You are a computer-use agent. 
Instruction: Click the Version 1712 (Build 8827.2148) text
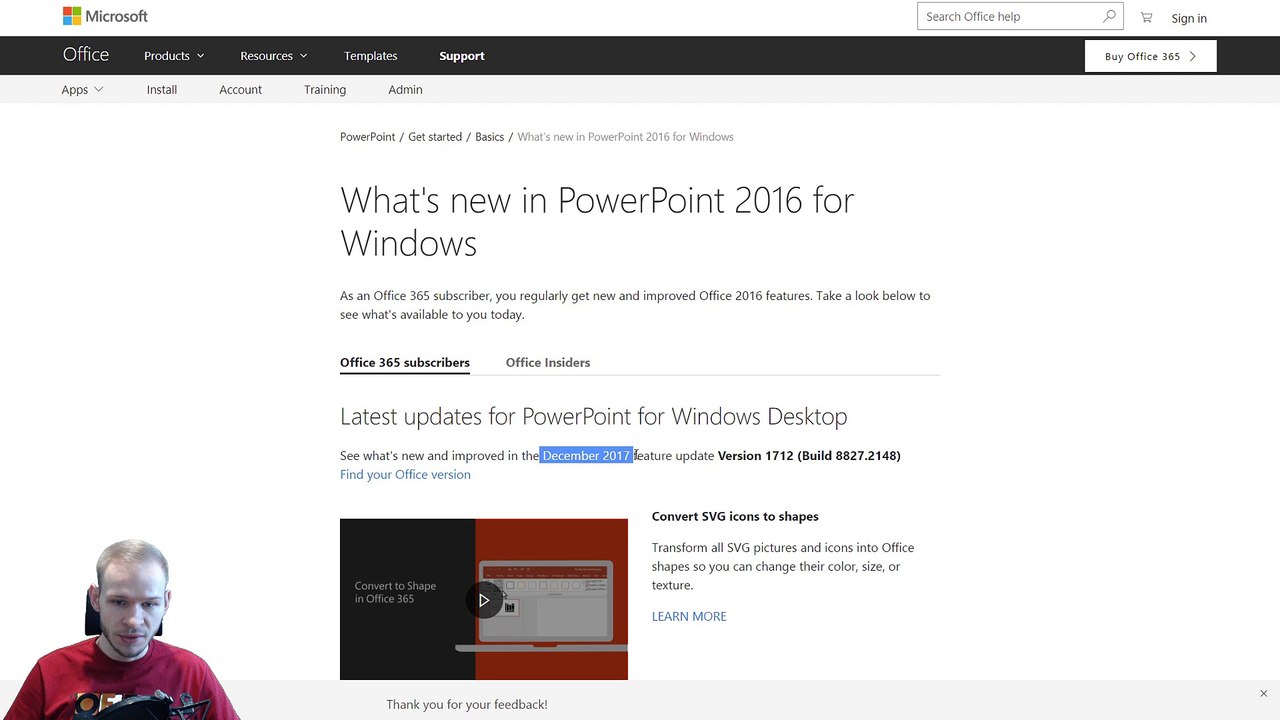tap(809, 456)
